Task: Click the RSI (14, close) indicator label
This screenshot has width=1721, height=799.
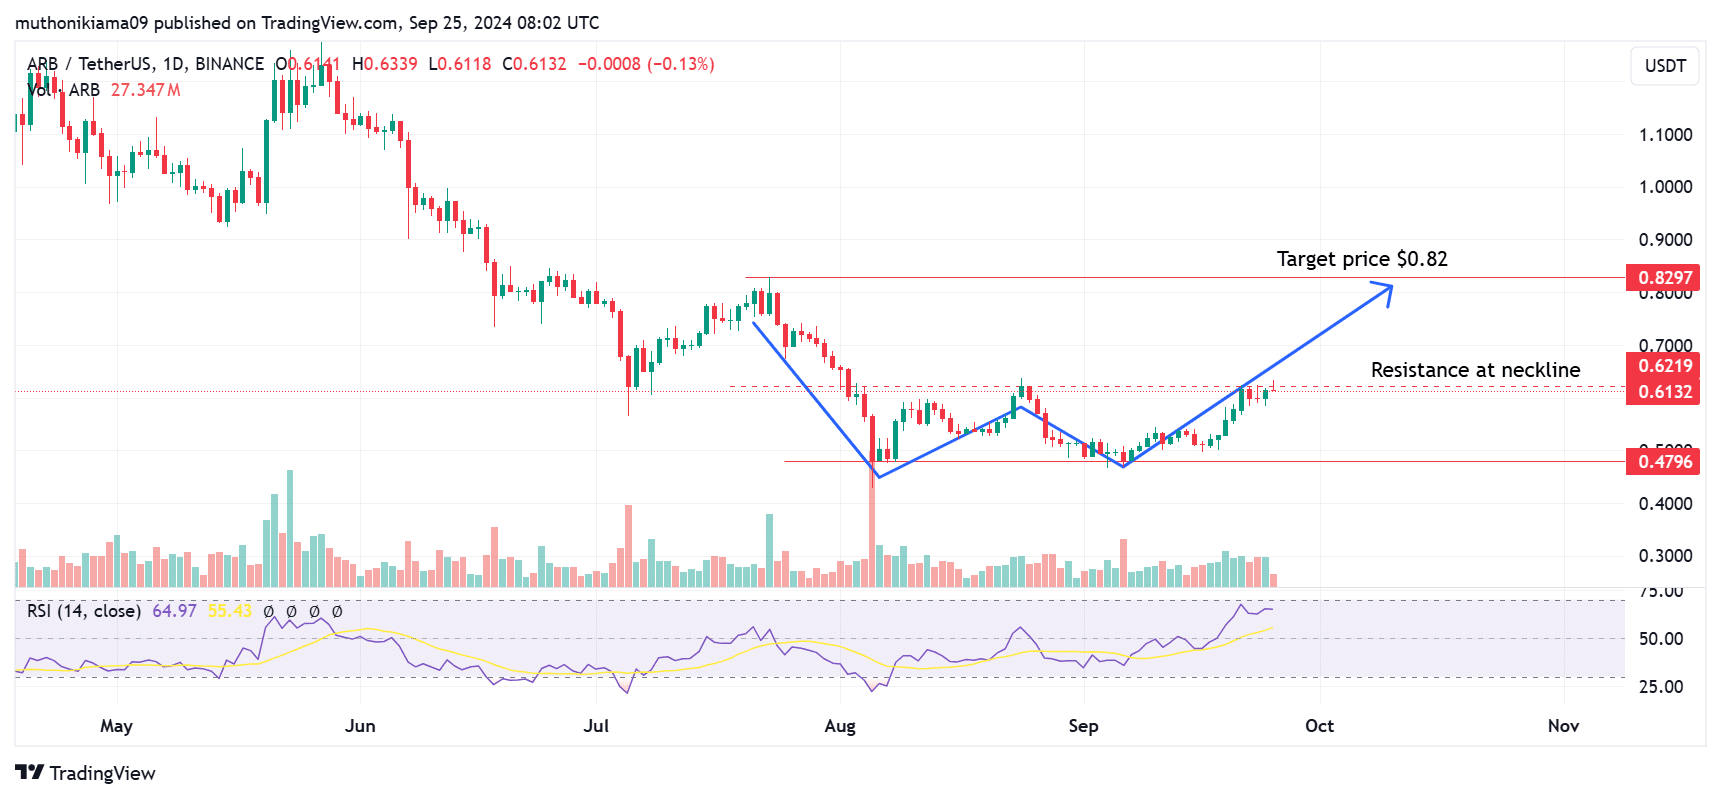Action: coord(84,611)
